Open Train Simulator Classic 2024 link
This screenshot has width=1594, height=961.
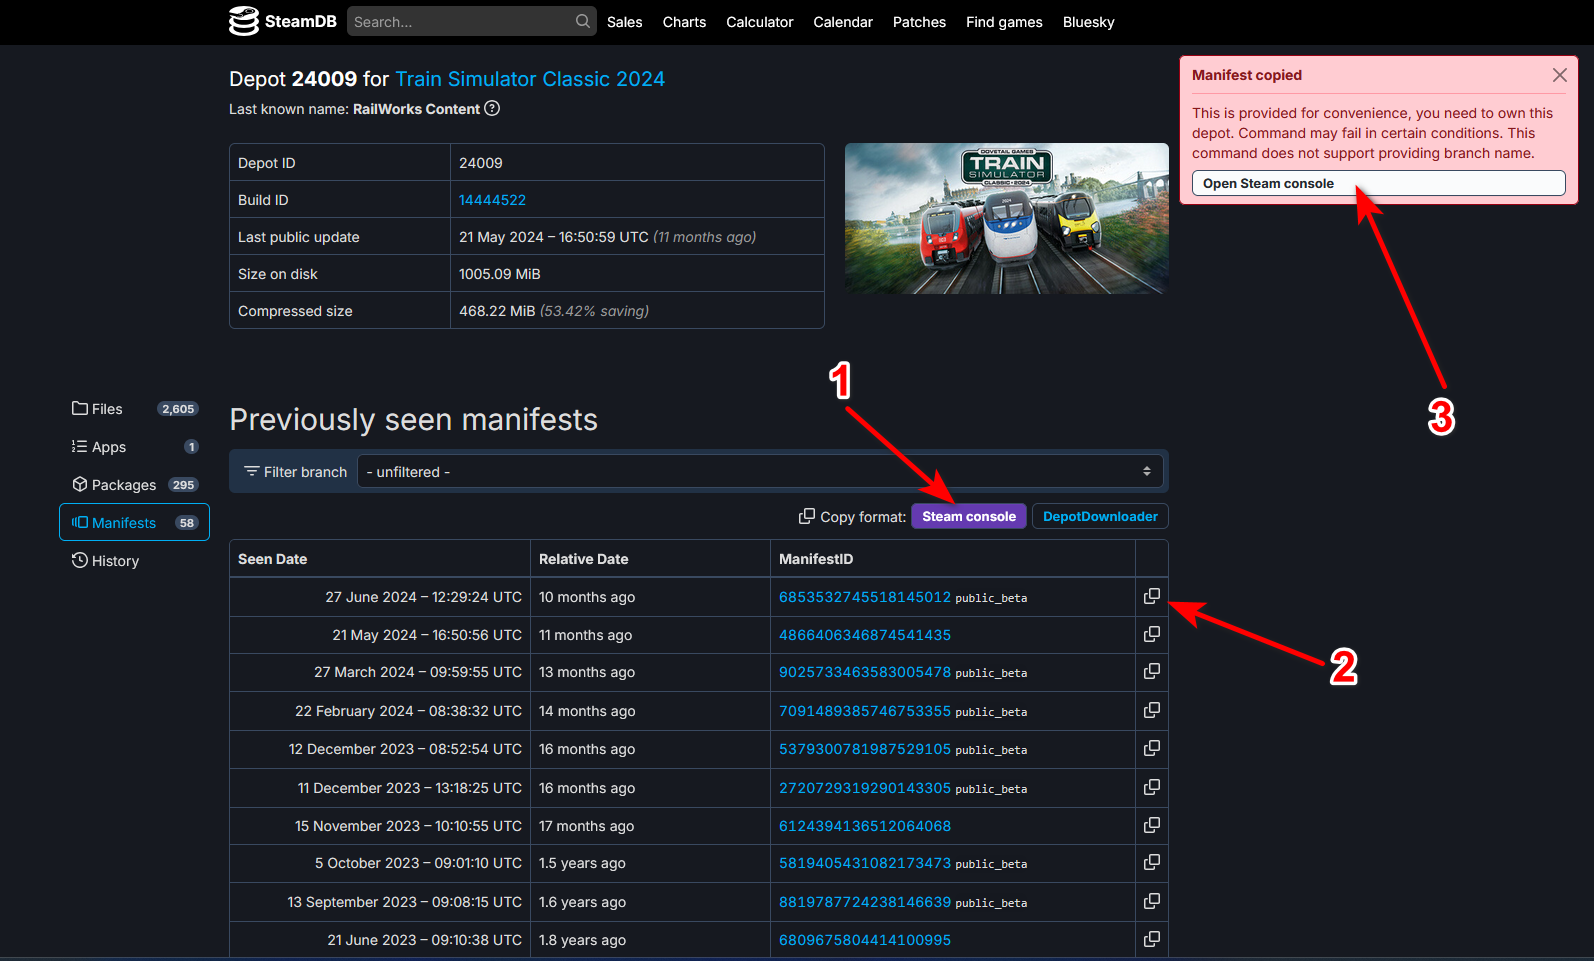tap(530, 79)
